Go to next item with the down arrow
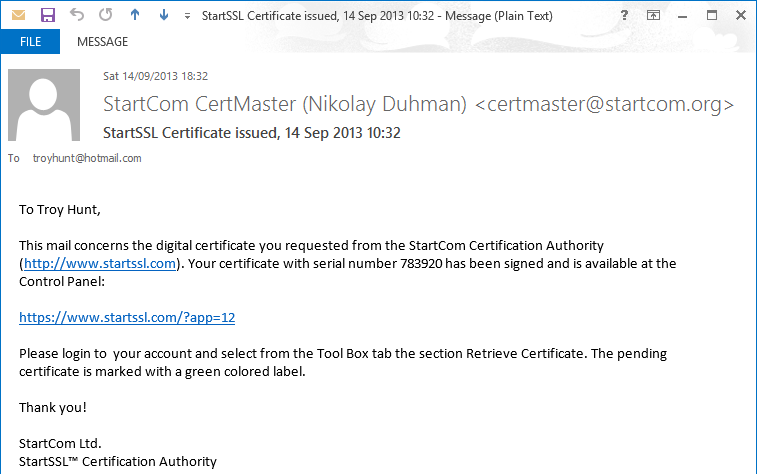The width and height of the screenshot is (757, 474). 164,15
